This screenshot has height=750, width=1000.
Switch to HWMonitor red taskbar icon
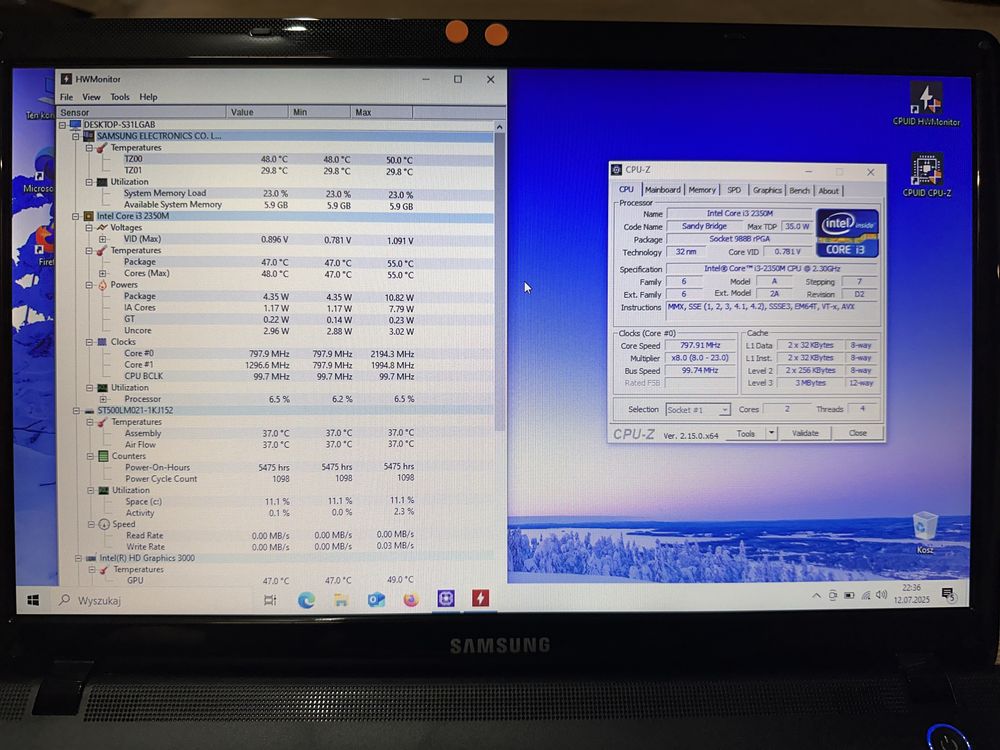pyautogui.click(x=480, y=598)
